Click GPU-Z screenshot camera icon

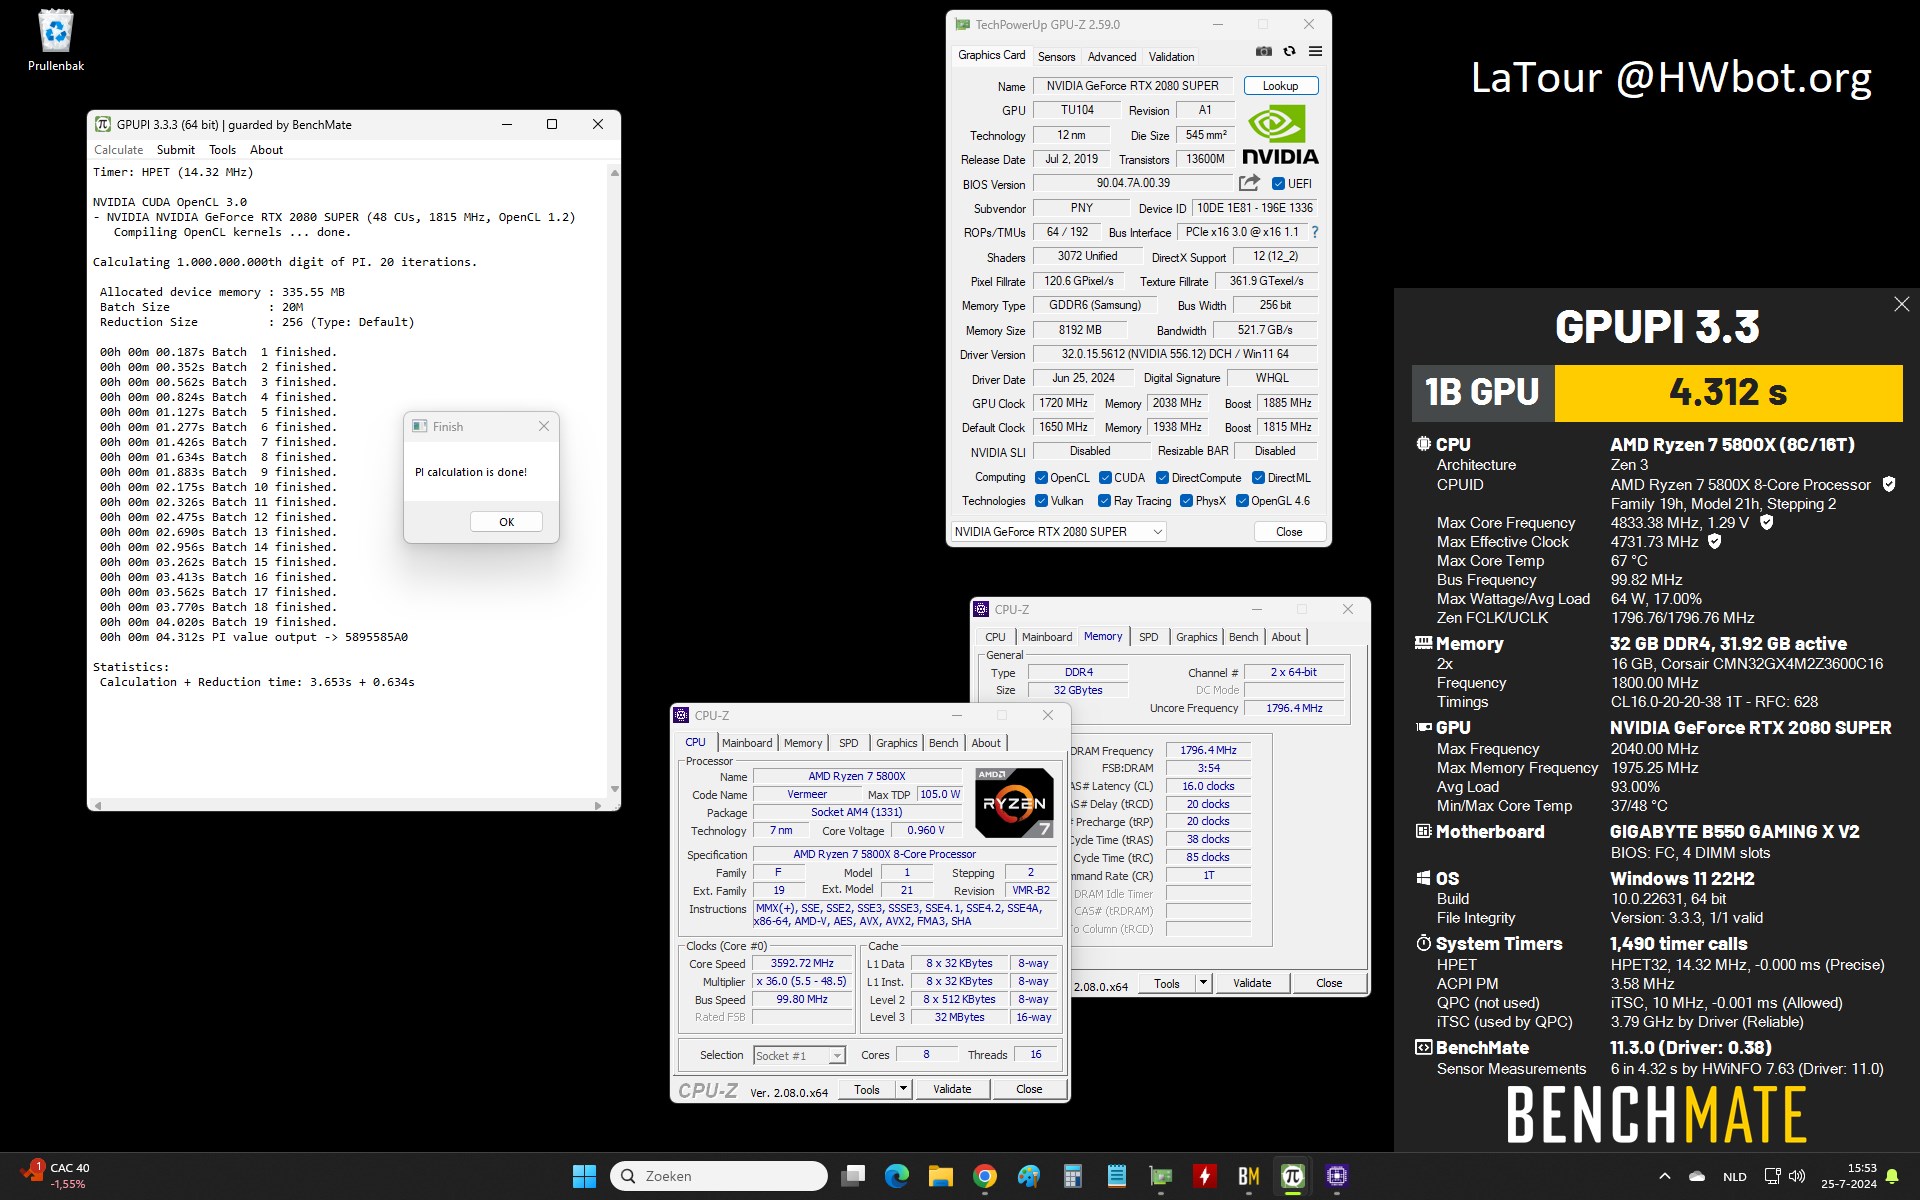click(x=1264, y=51)
